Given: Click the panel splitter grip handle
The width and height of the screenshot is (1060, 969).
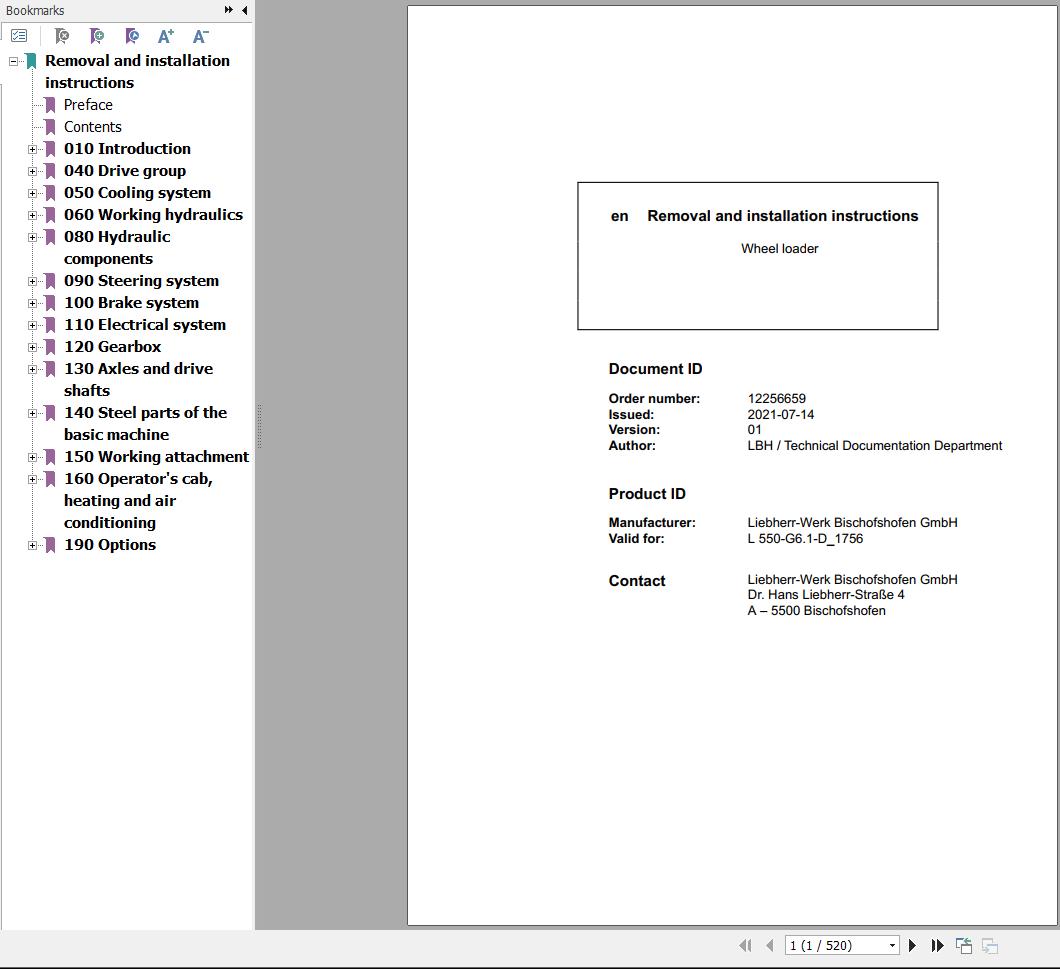Looking at the screenshot, I should pos(259,426).
